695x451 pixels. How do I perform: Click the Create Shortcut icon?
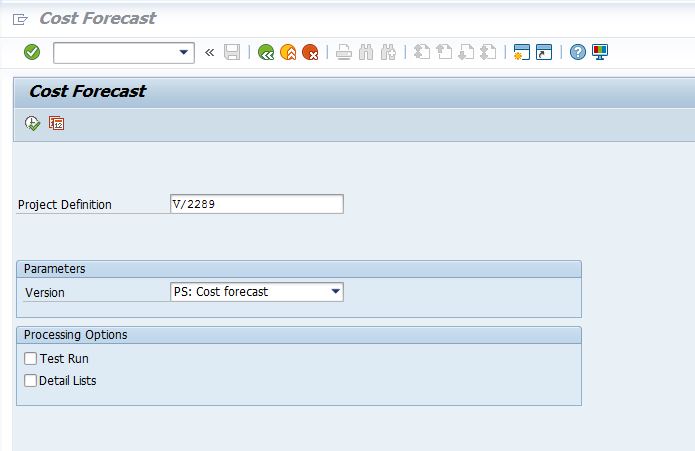(x=544, y=52)
